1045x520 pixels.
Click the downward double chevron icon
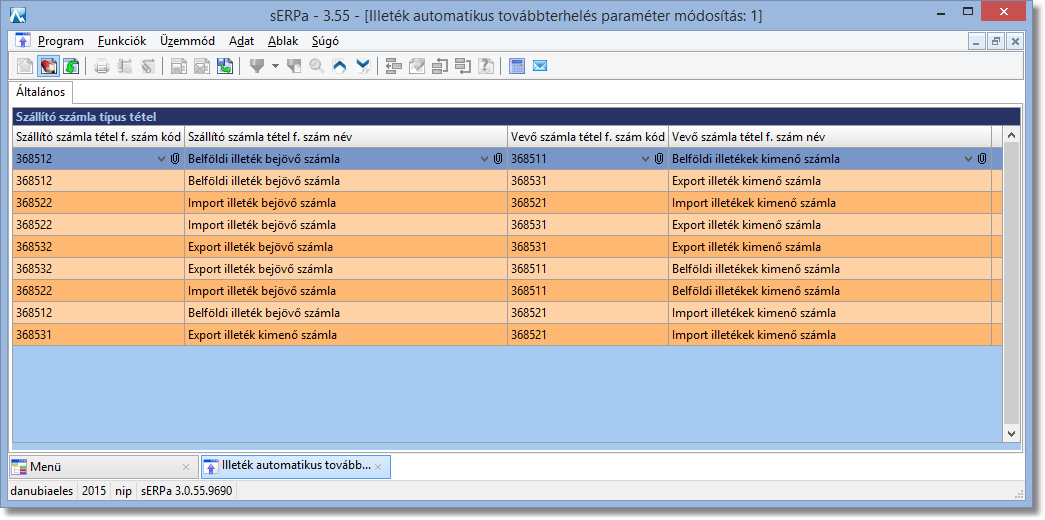363,67
